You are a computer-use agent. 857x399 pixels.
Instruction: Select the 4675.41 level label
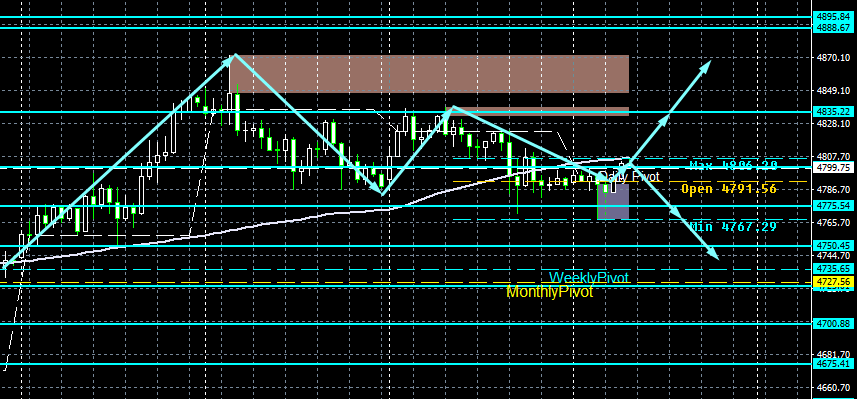[x=833, y=363]
